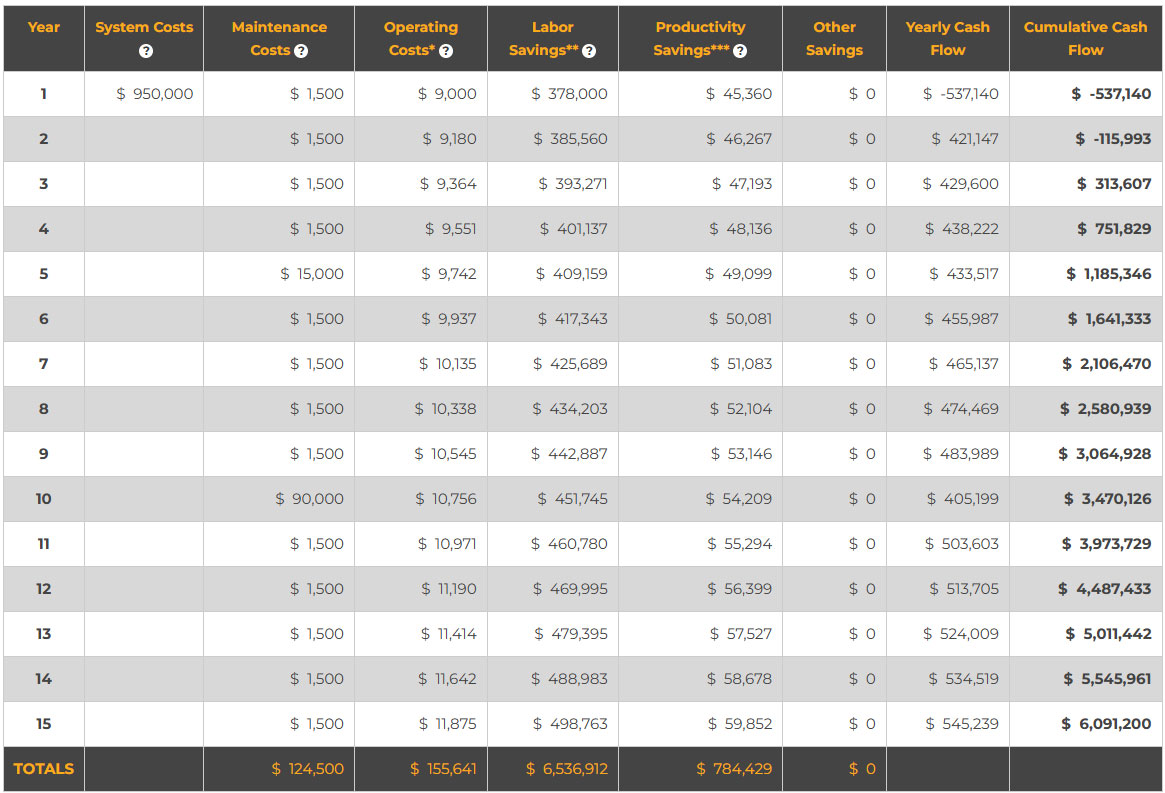The width and height of the screenshot is (1165, 793).
Task: Open the Productivity Savings help icon
Action: [x=740, y=51]
